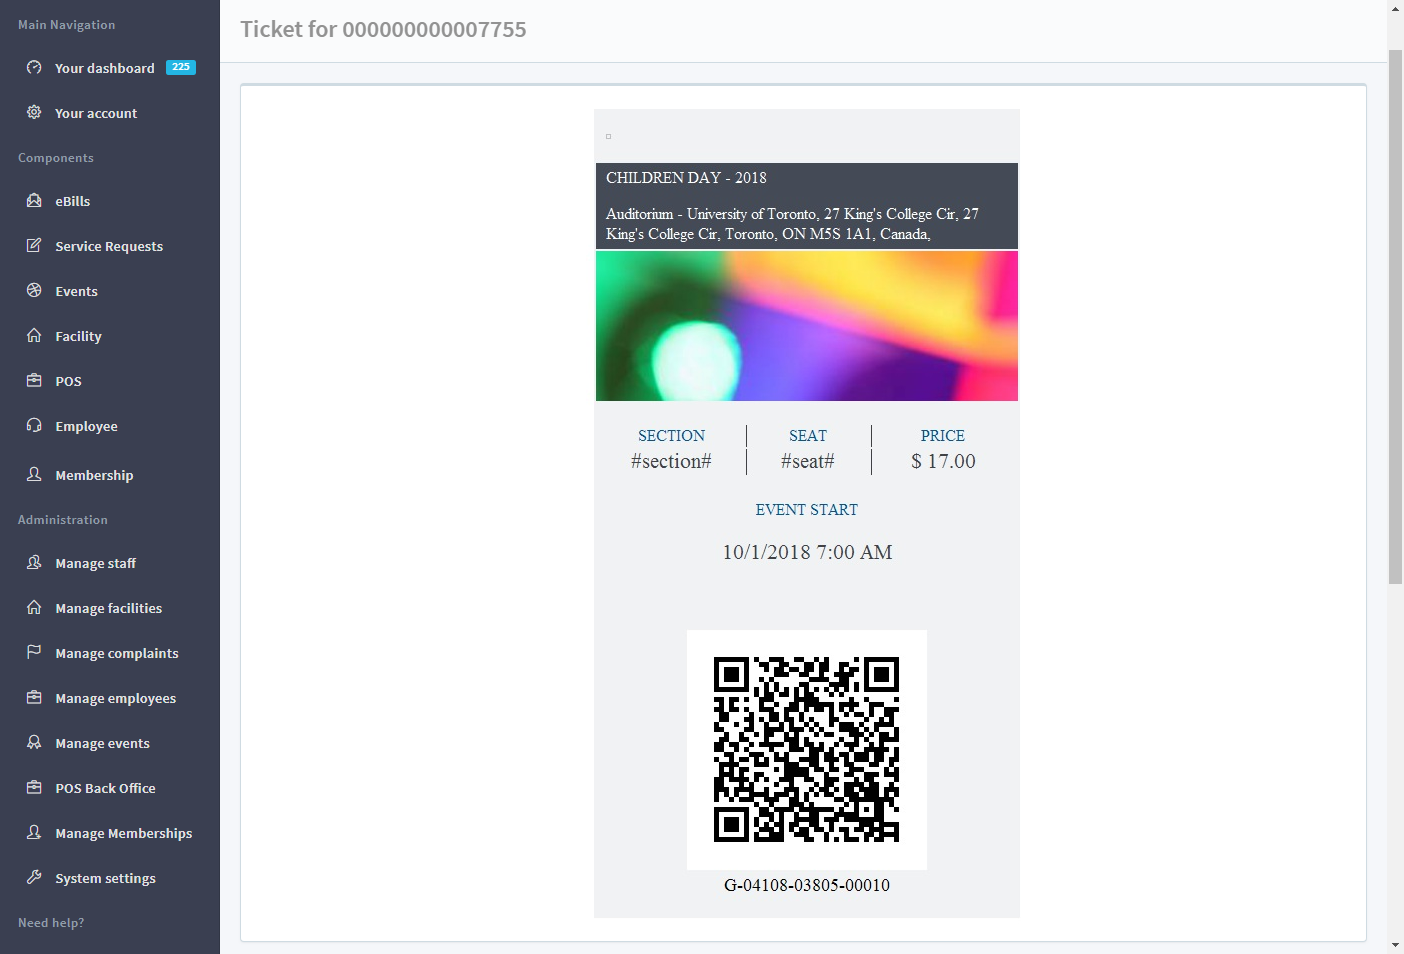This screenshot has width=1404, height=954.
Task: Click the gear icon beside Your account
Action: point(34,112)
